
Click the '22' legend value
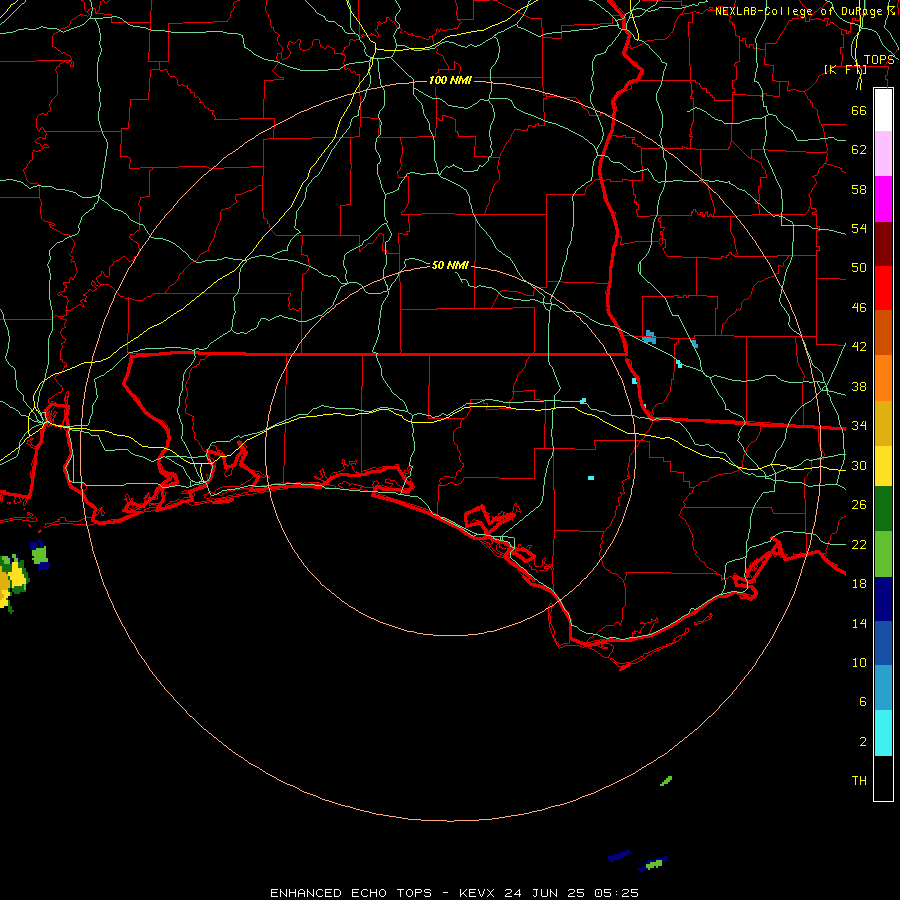point(859,544)
